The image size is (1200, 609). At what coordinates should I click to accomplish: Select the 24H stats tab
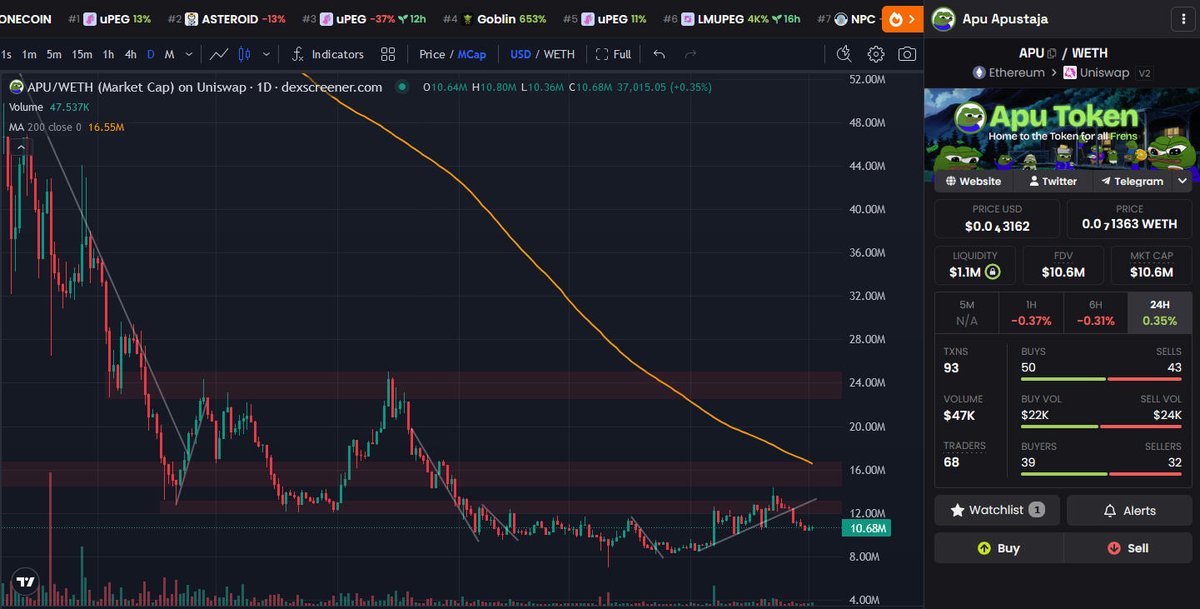[x=1159, y=312]
